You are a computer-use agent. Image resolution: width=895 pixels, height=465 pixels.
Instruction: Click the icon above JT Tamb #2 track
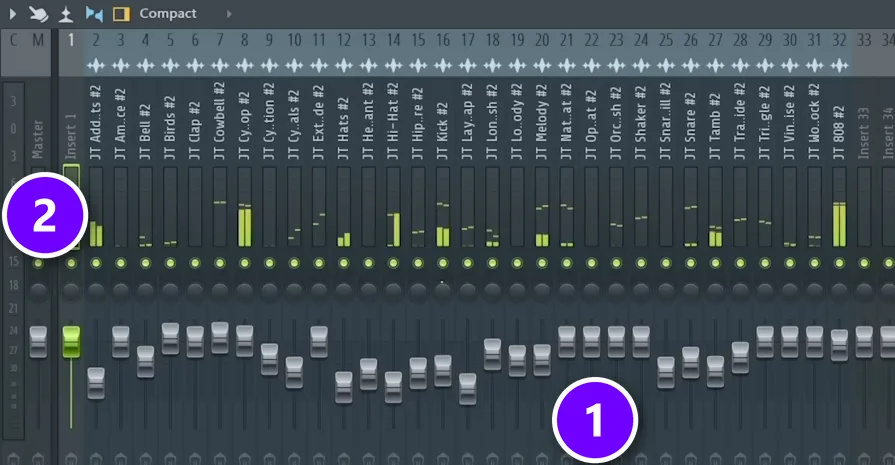pos(715,66)
